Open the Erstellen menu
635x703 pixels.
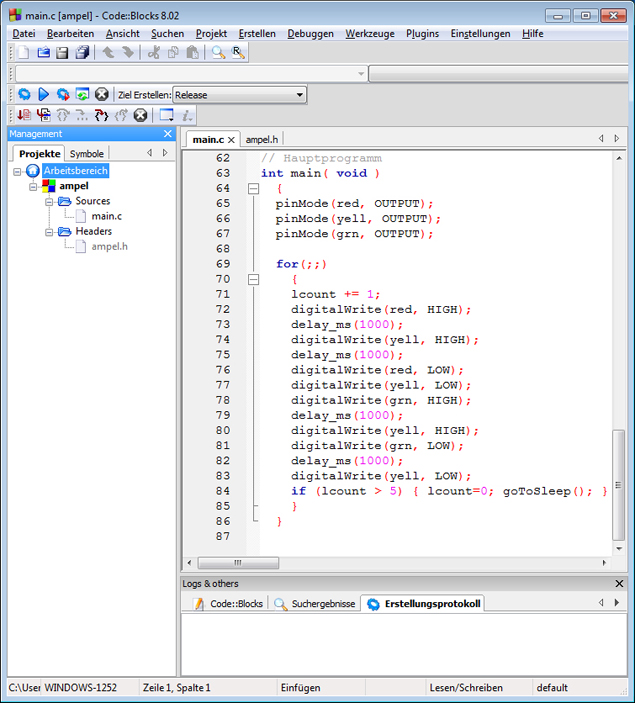[x=257, y=34]
